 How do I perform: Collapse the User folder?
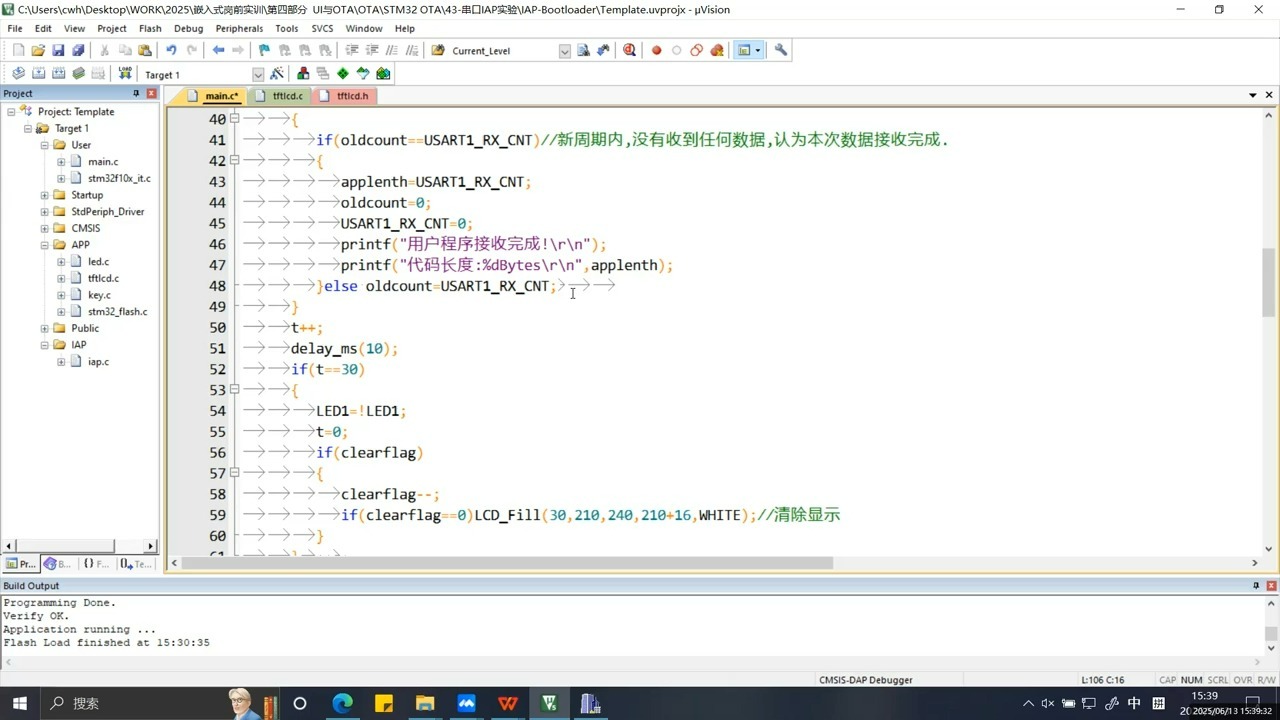[x=45, y=145]
